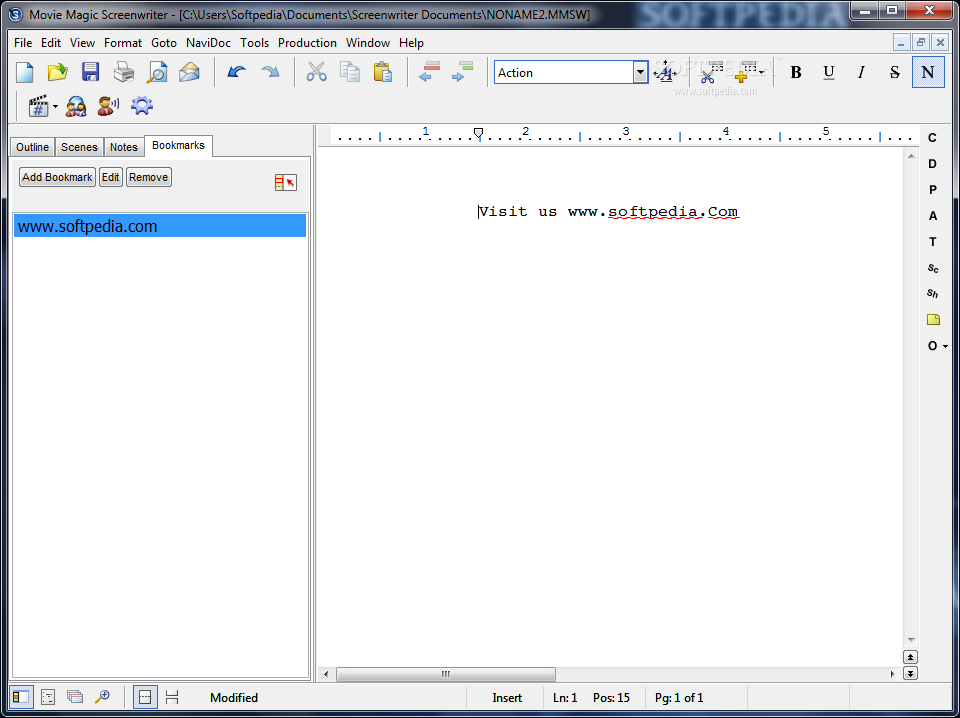The image size is (960, 718).
Task: Open settings with the blue gear icon
Action: [x=142, y=106]
